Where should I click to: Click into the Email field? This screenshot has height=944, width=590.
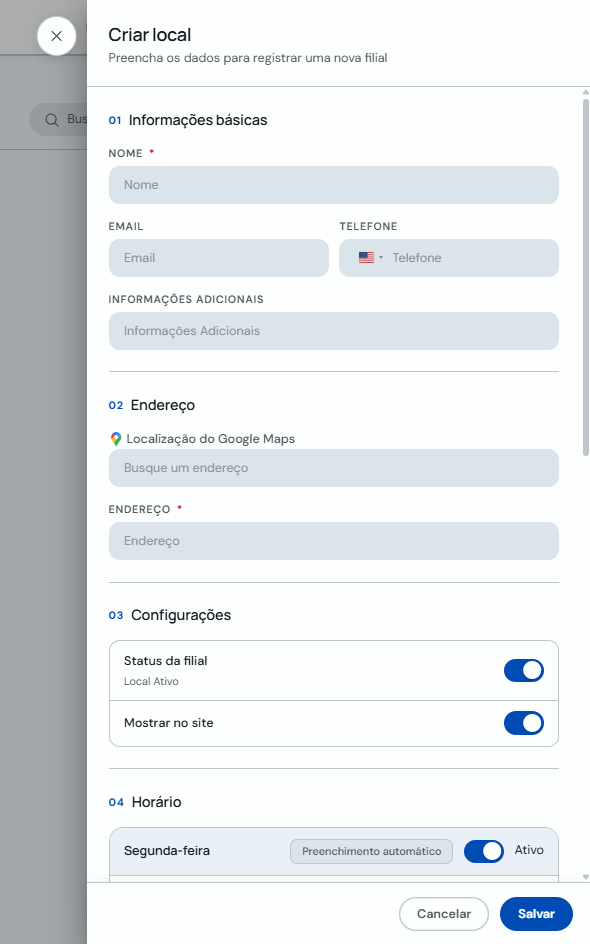click(x=219, y=258)
